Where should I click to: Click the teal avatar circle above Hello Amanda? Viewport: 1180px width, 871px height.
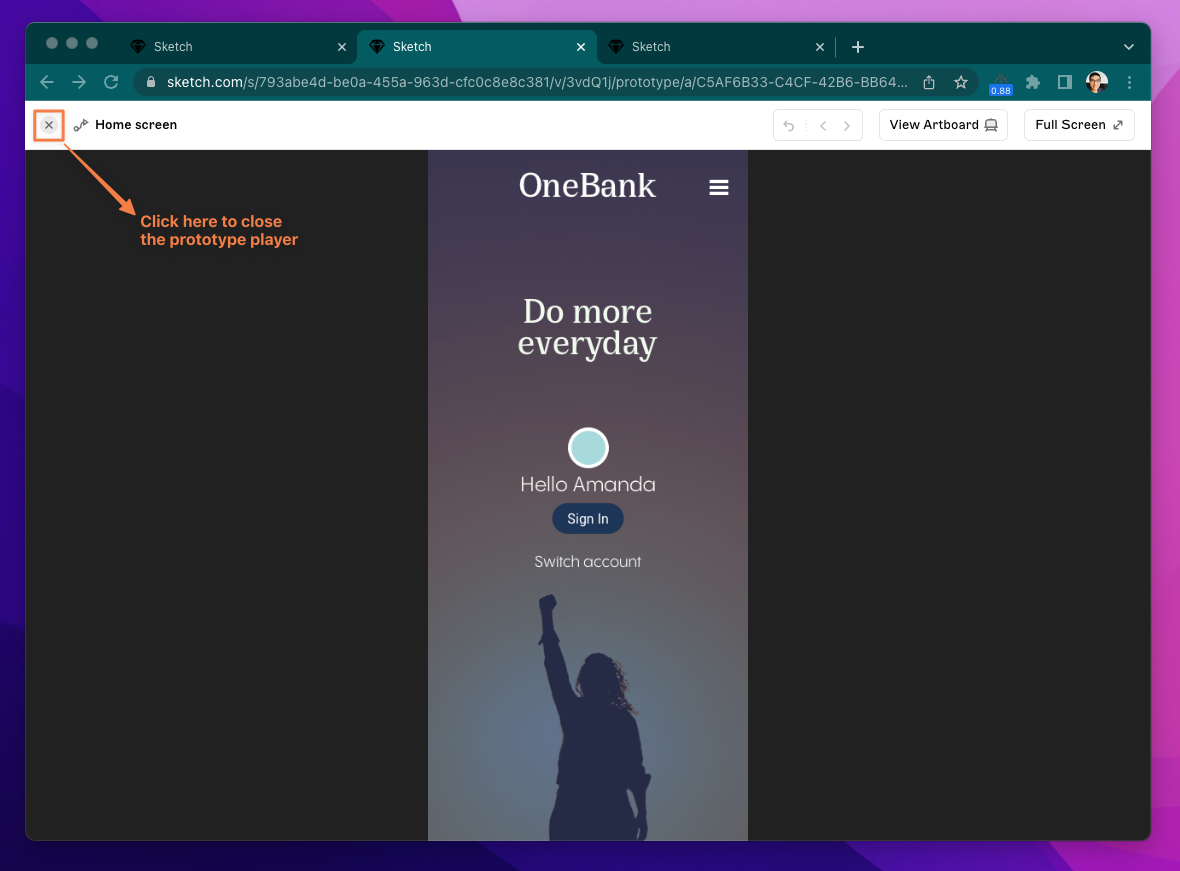coord(588,448)
